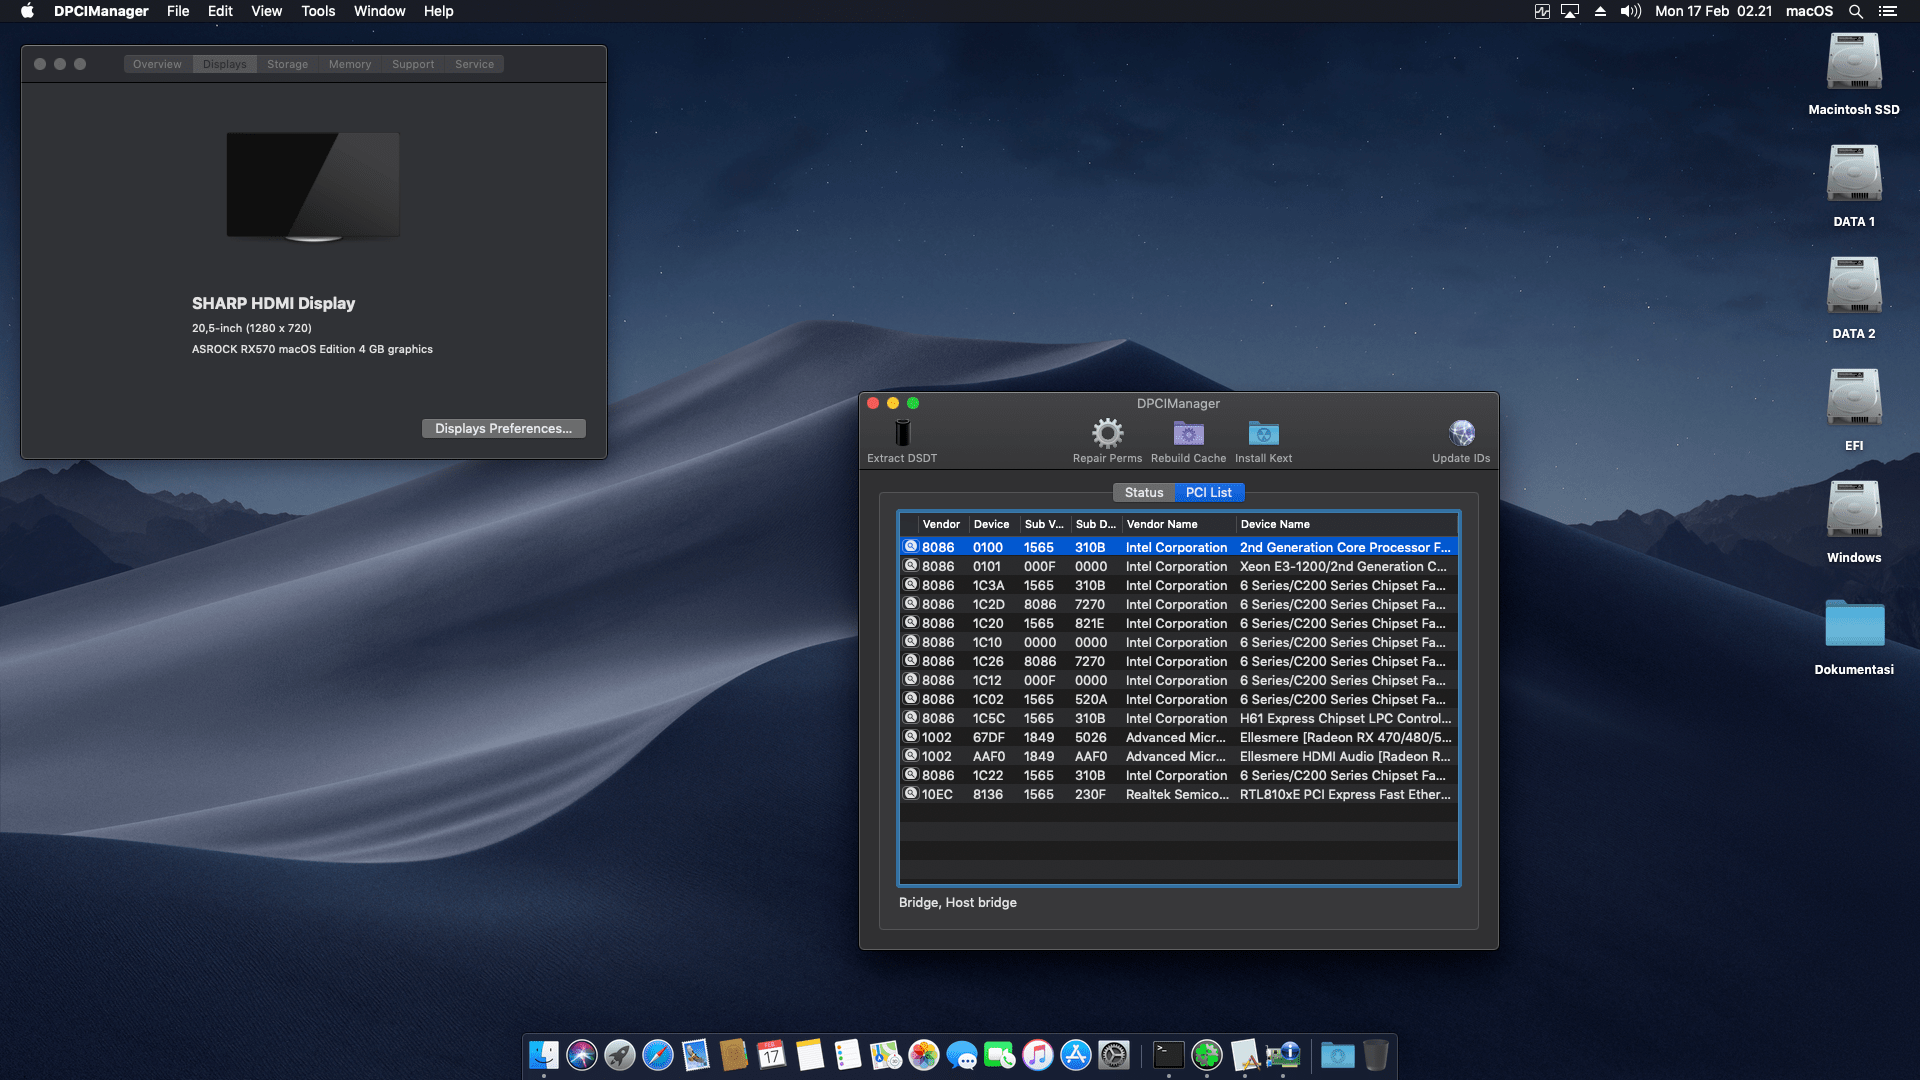Screen dimensions: 1920x1080
Task: Switch to the Status tab in DPCIManager
Action: (1144, 492)
